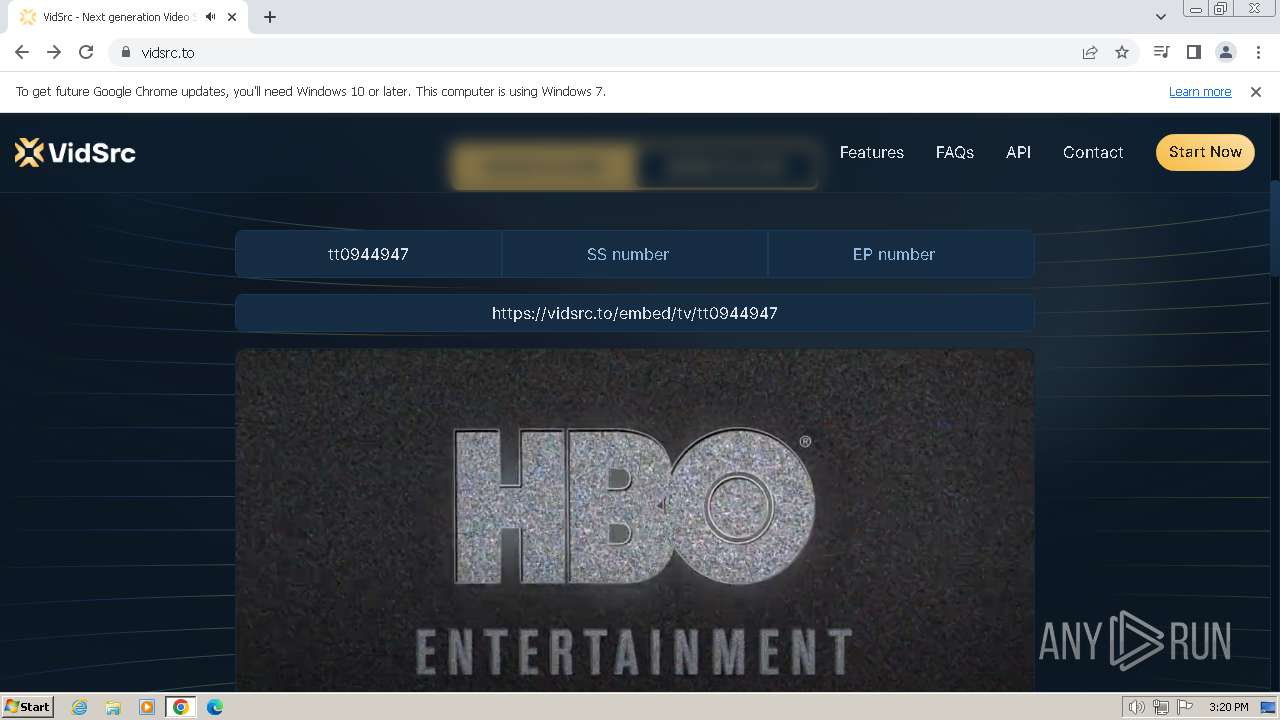Screen dimensions: 1280x720
Task: Share this page from address bar
Action: (x=1090, y=52)
